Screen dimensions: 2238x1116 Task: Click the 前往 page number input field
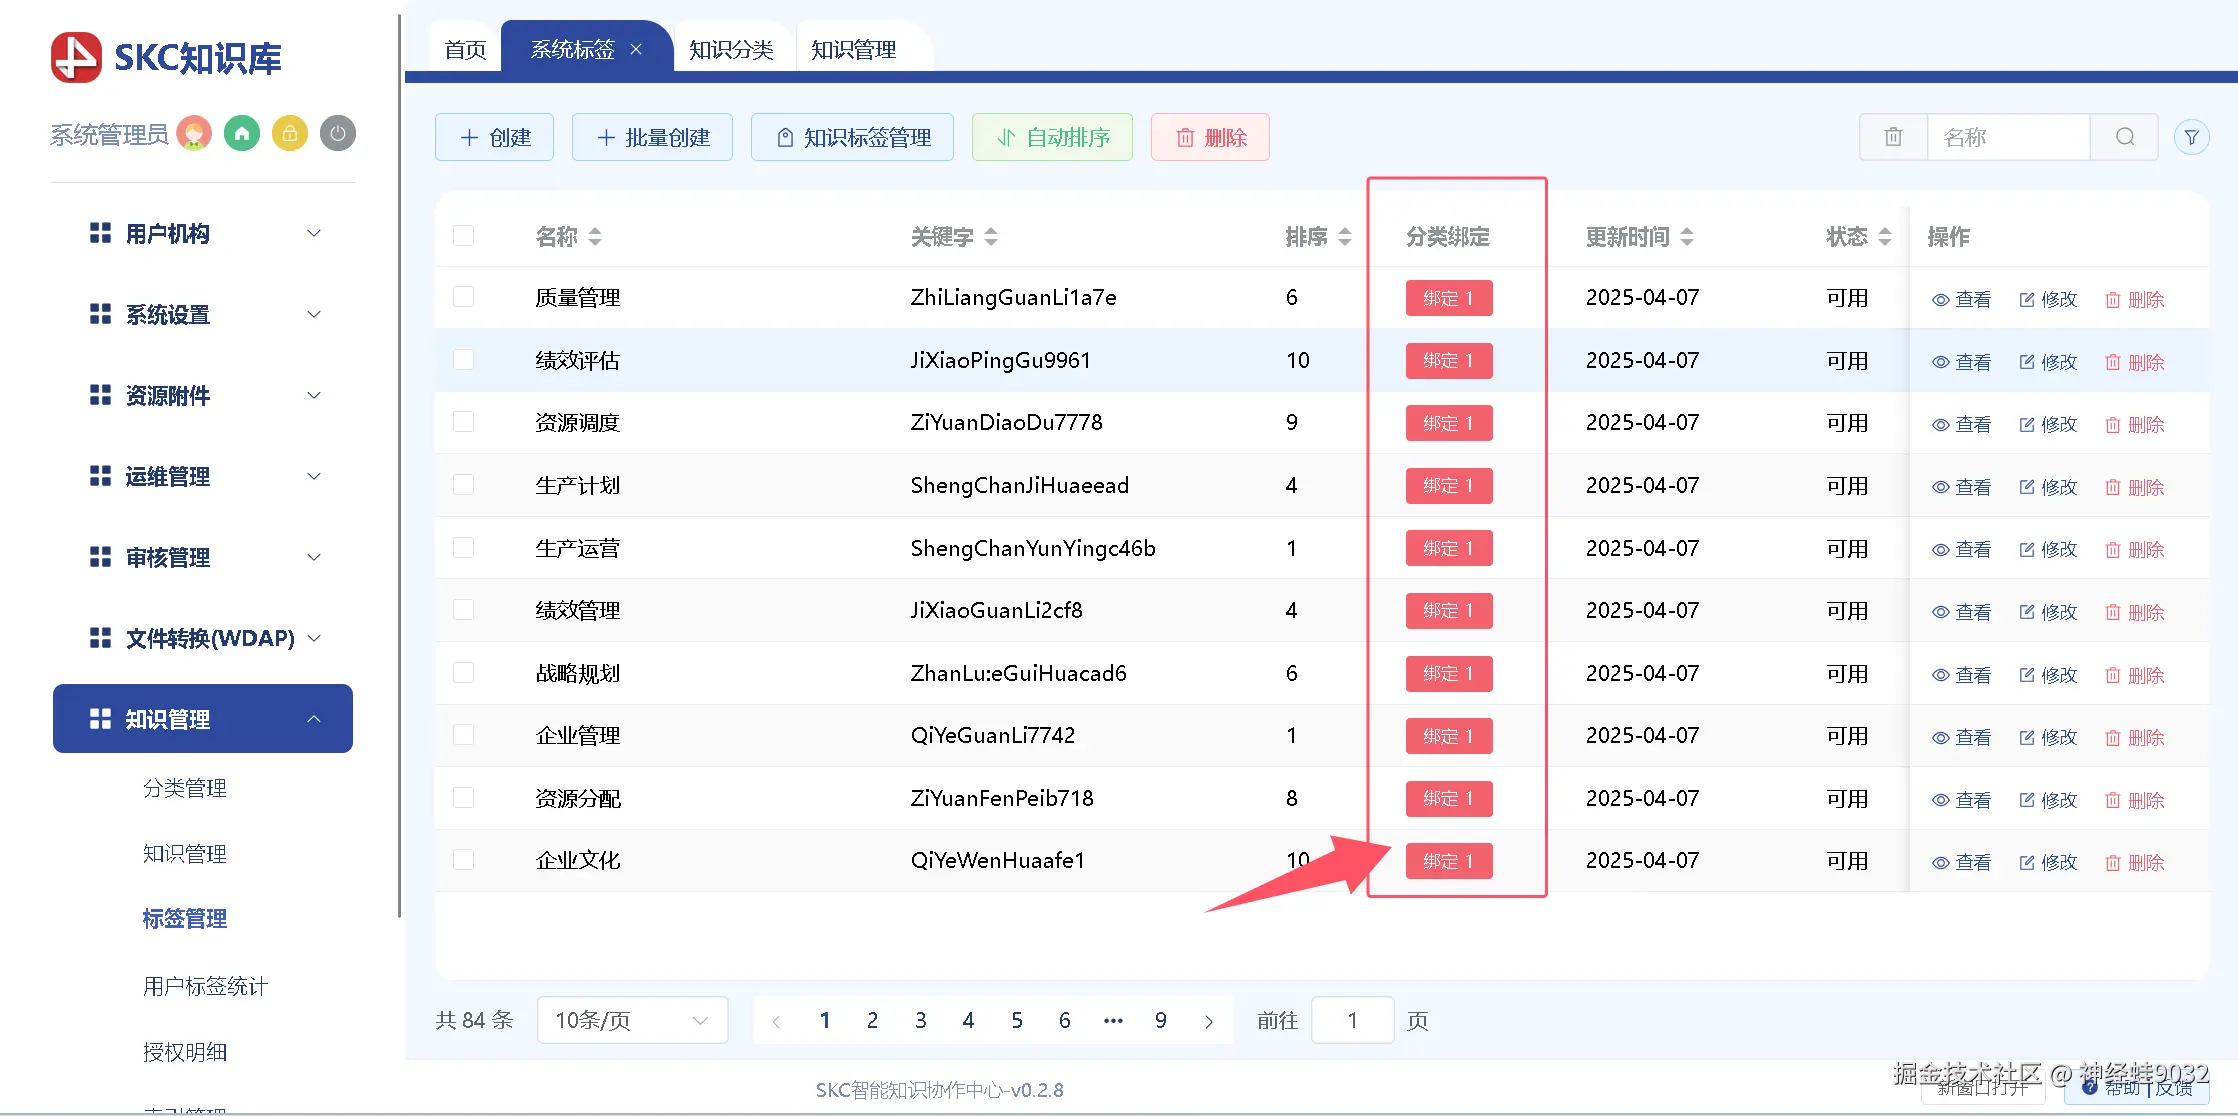tap(1352, 1020)
